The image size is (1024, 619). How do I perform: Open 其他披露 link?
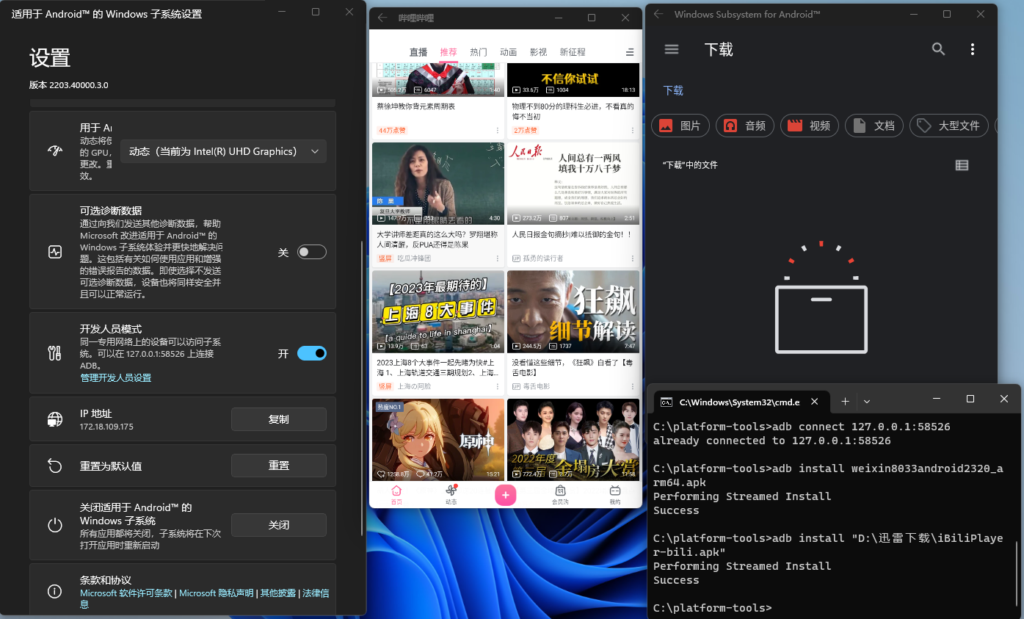278,593
